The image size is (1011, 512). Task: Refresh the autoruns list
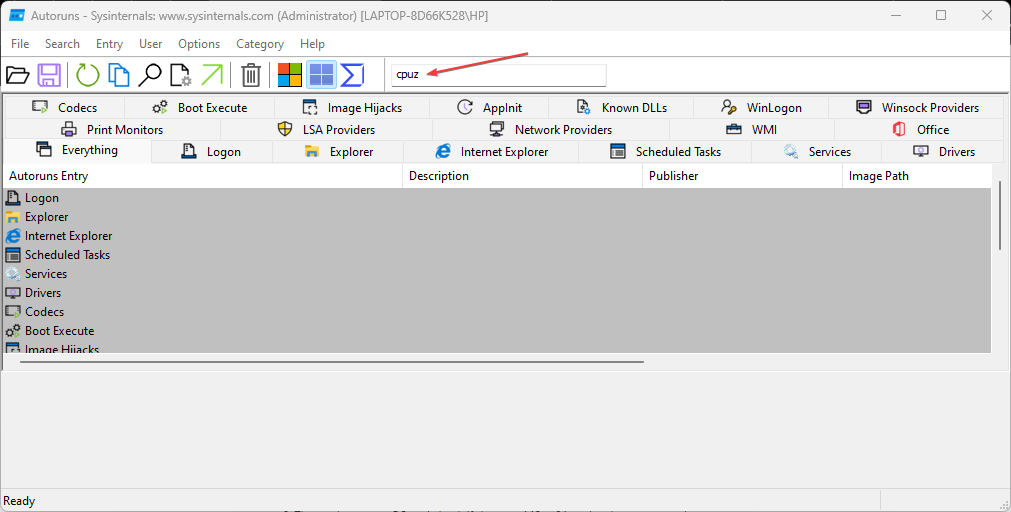pyautogui.click(x=88, y=75)
